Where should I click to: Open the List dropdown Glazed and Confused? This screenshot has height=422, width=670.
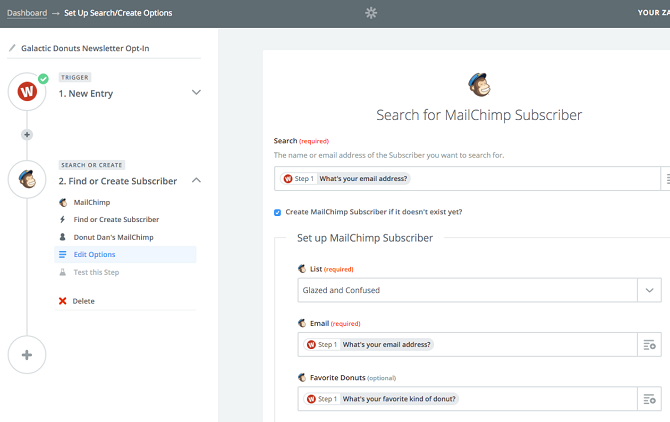click(479, 290)
